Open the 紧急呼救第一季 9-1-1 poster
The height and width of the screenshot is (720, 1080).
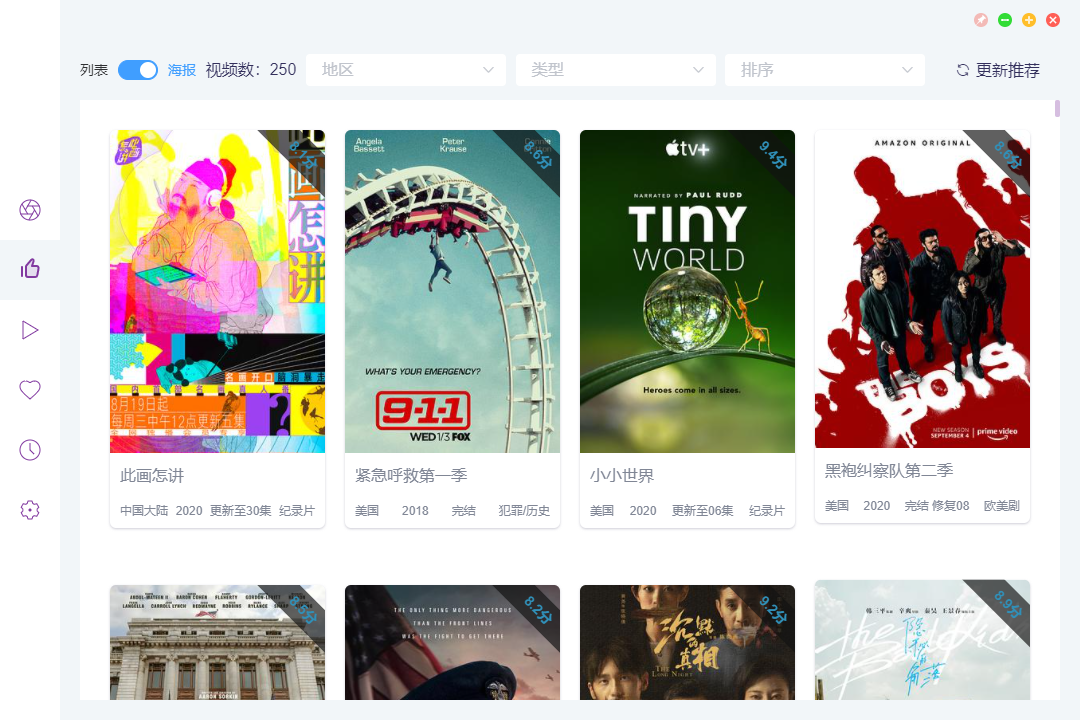[x=452, y=291]
